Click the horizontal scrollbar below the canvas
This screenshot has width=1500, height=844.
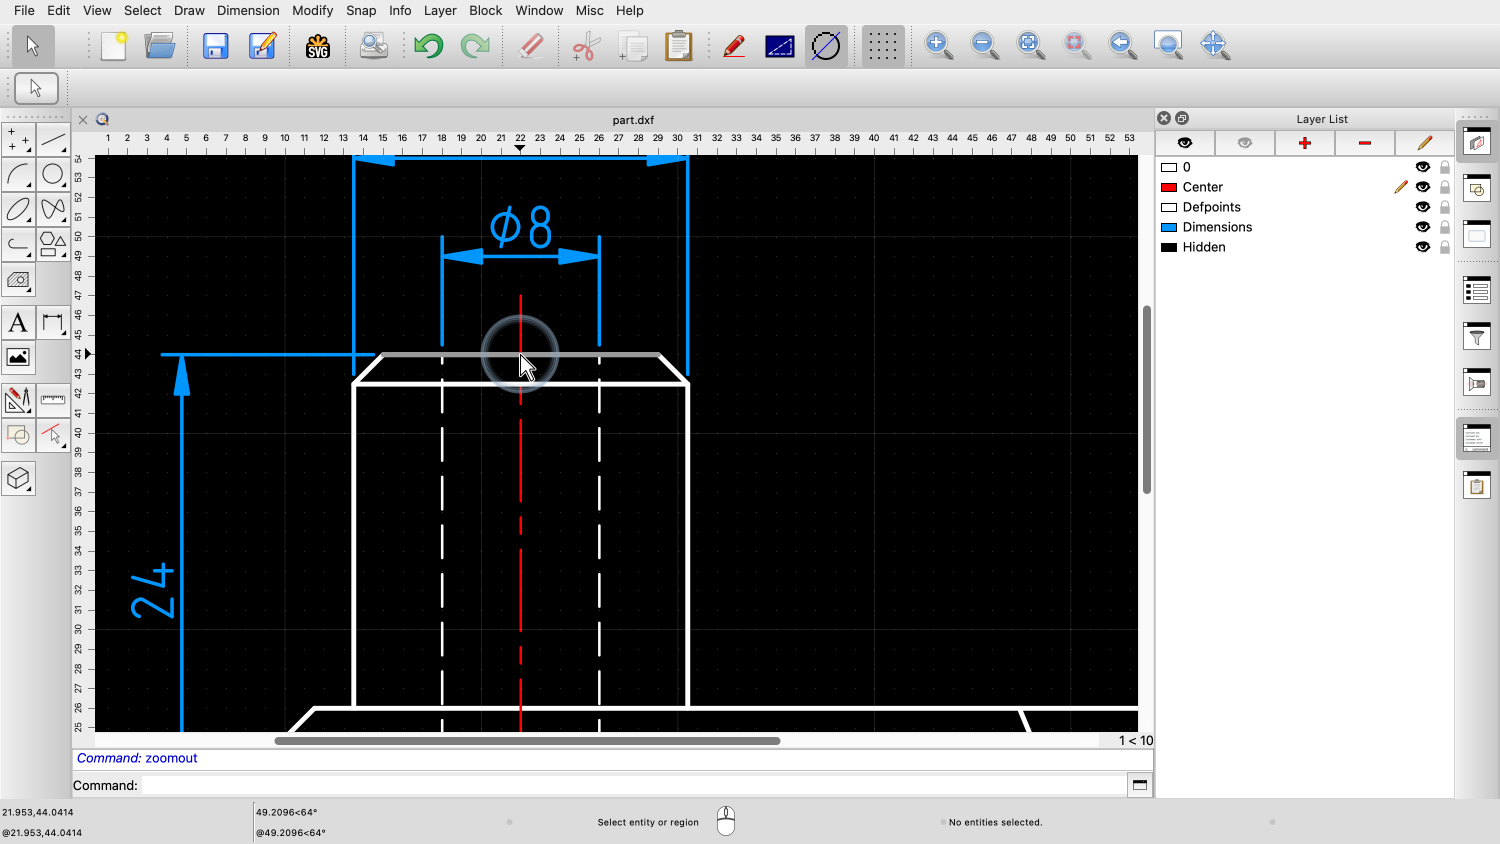pyautogui.click(x=530, y=741)
